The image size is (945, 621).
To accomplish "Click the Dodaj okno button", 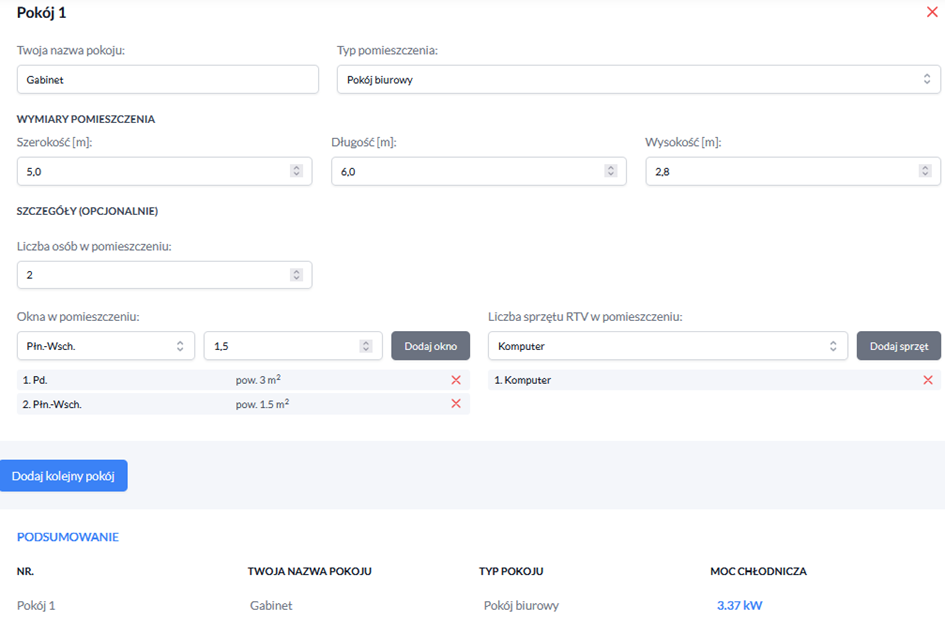I will 430,346.
